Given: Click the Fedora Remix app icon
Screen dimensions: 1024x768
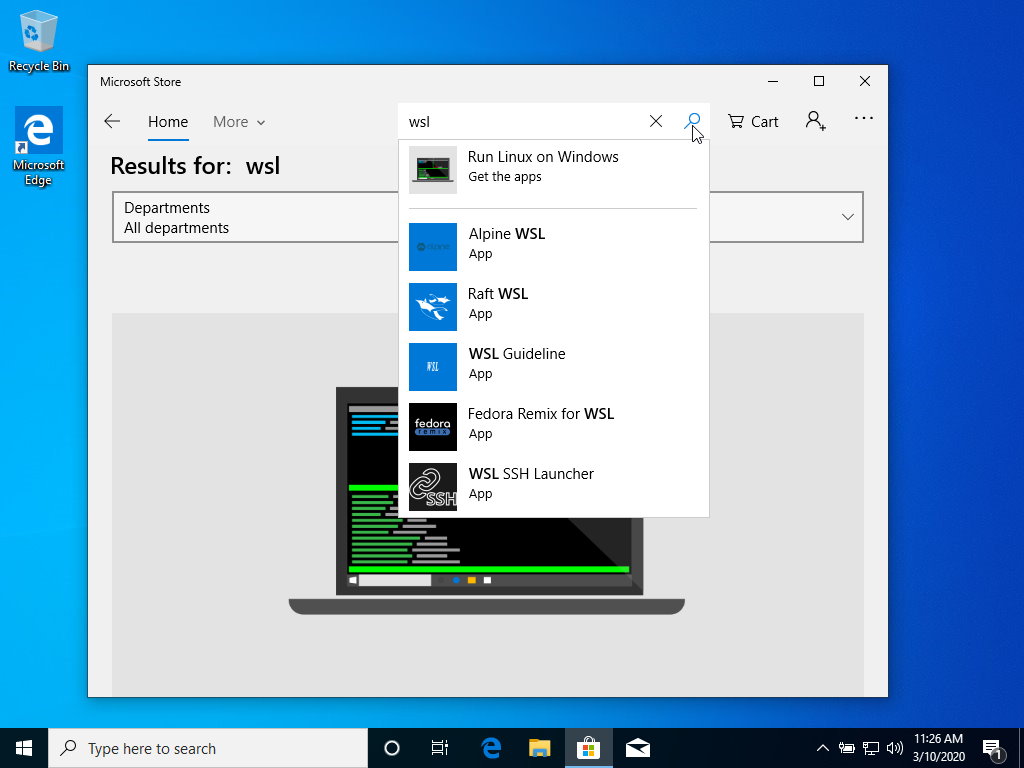Looking at the screenshot, I should [x=433, y=427].
